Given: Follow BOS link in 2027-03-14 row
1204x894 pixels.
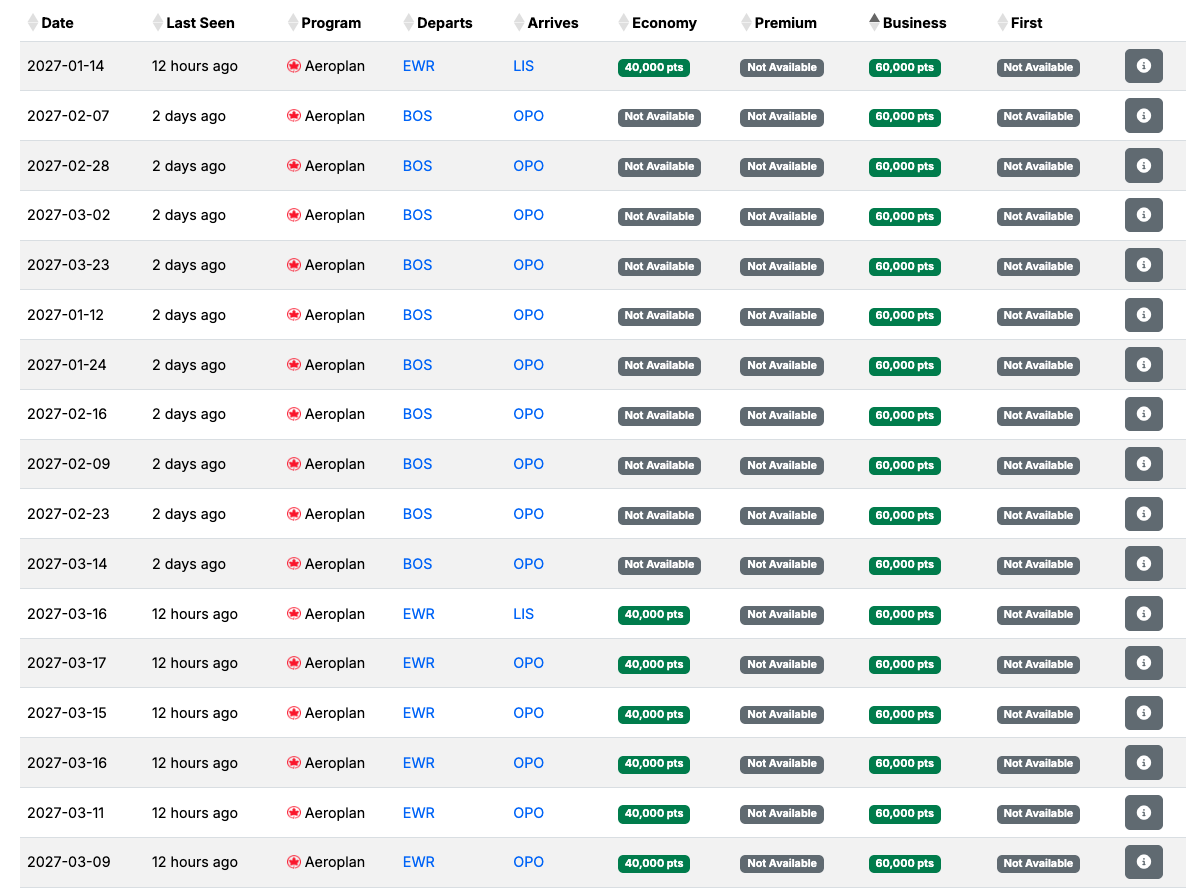Looking at the screenshot, I should [x=418, y=564].
